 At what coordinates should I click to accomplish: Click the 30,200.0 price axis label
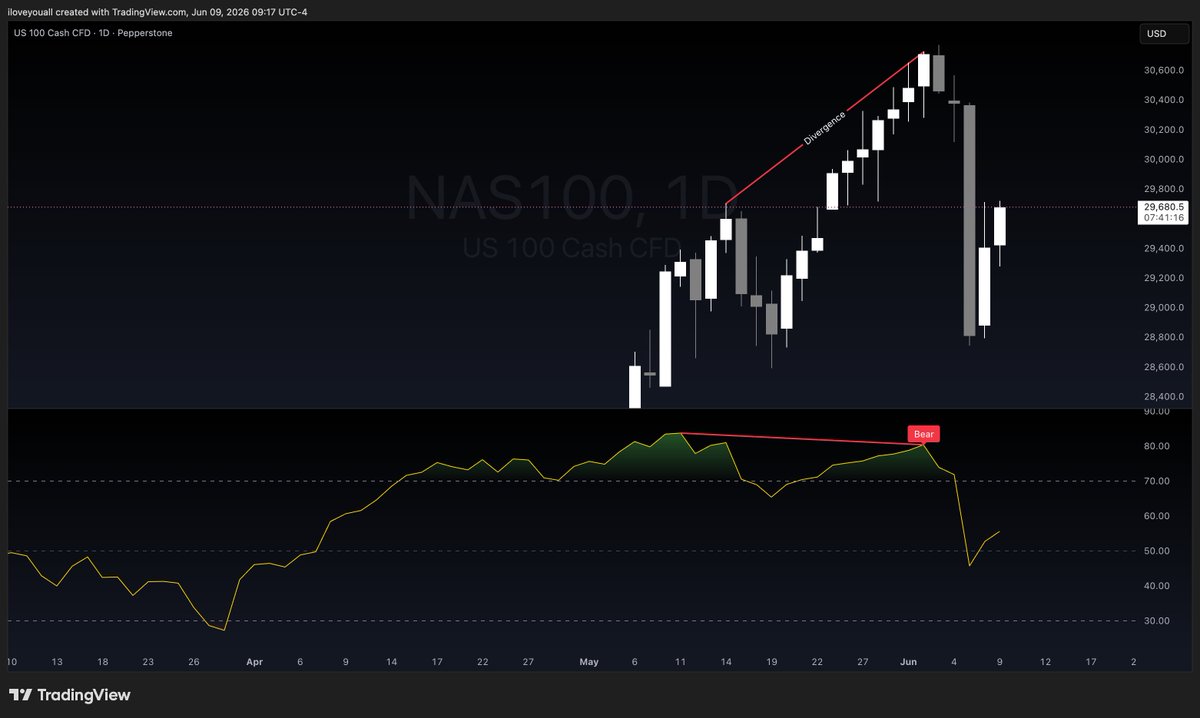click(1164, 130)
